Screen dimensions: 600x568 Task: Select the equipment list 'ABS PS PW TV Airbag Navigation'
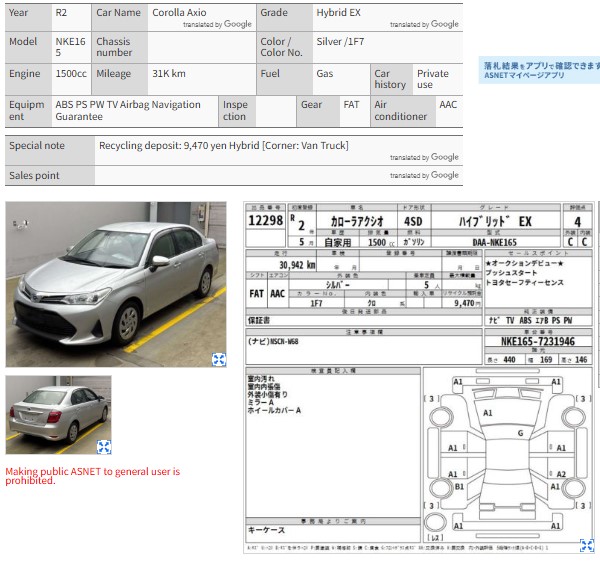point(128,104)
